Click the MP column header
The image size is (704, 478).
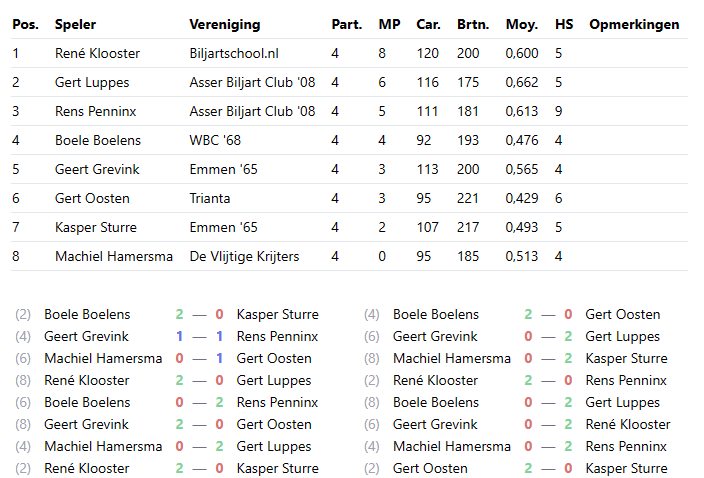click(x=389, y=24)
